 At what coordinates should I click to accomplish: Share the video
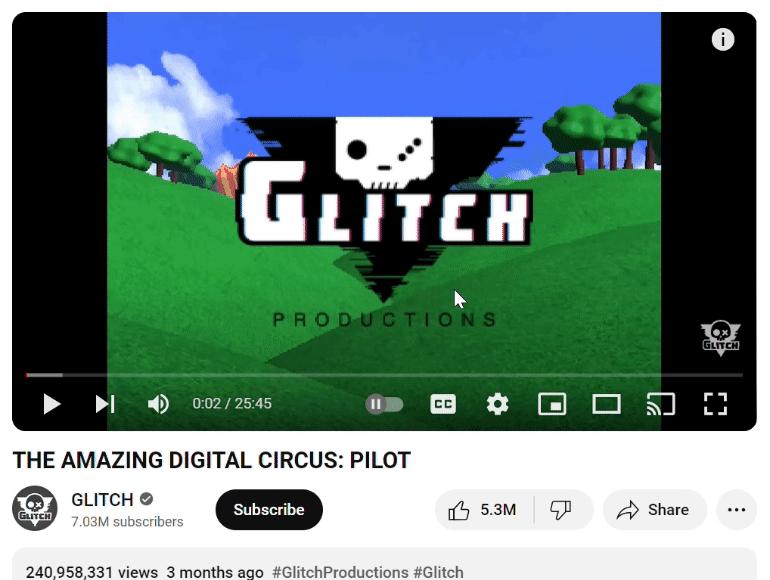click(x=655, y=510)
